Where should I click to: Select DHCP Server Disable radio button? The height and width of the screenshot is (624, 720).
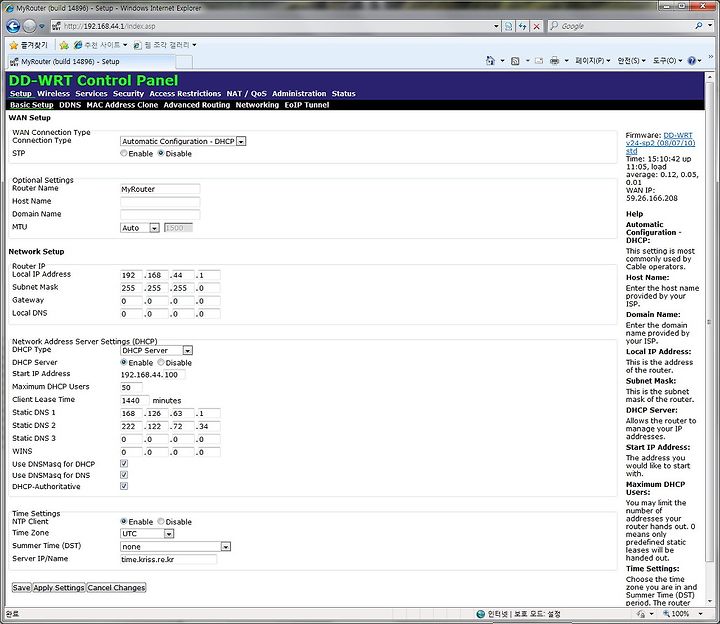(161, 362)
